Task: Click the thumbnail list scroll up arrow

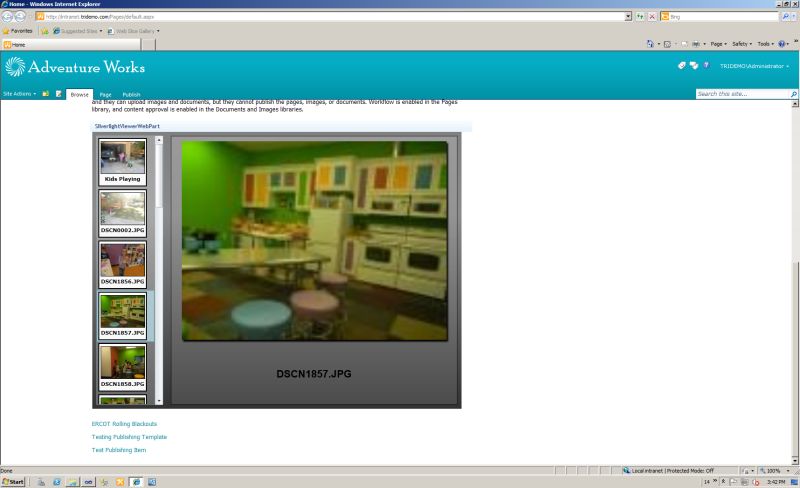Action: [159, 140]
